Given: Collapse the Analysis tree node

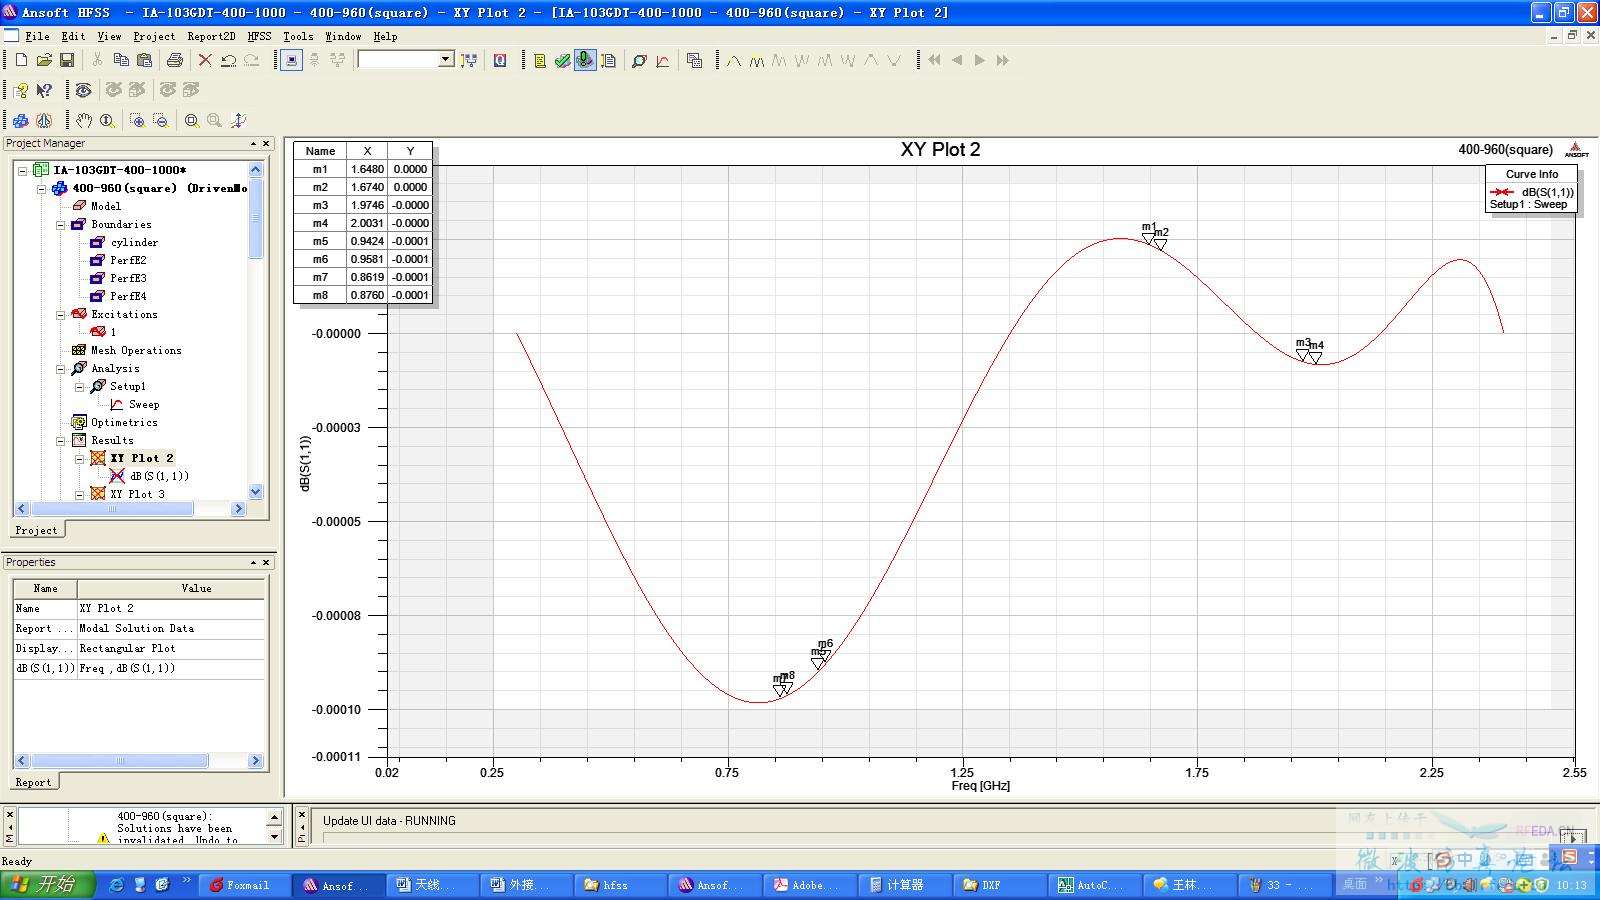Looking at the screenshot, I should coord(60,368).
